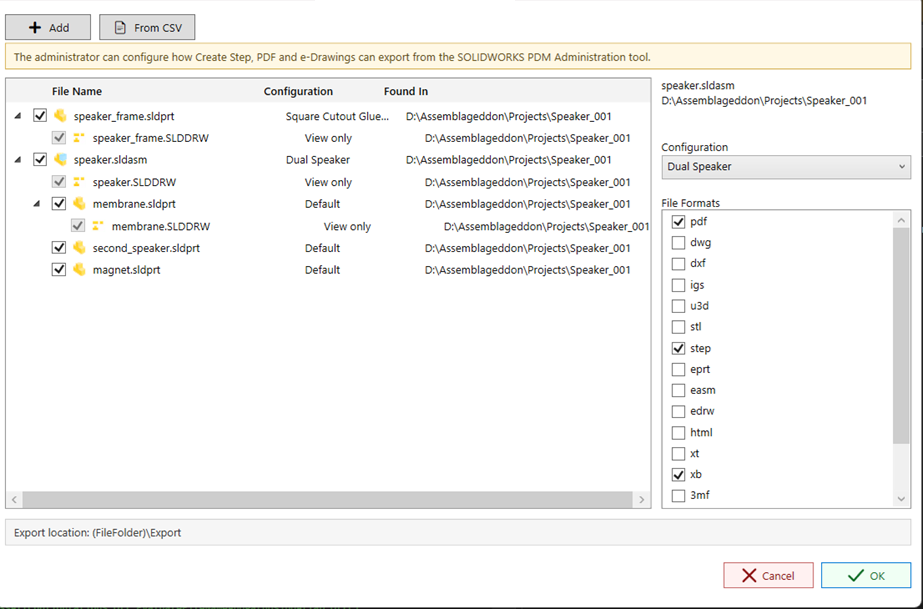
Task: Click the File Formats scroll-up arrow
Action: point(901,220)
